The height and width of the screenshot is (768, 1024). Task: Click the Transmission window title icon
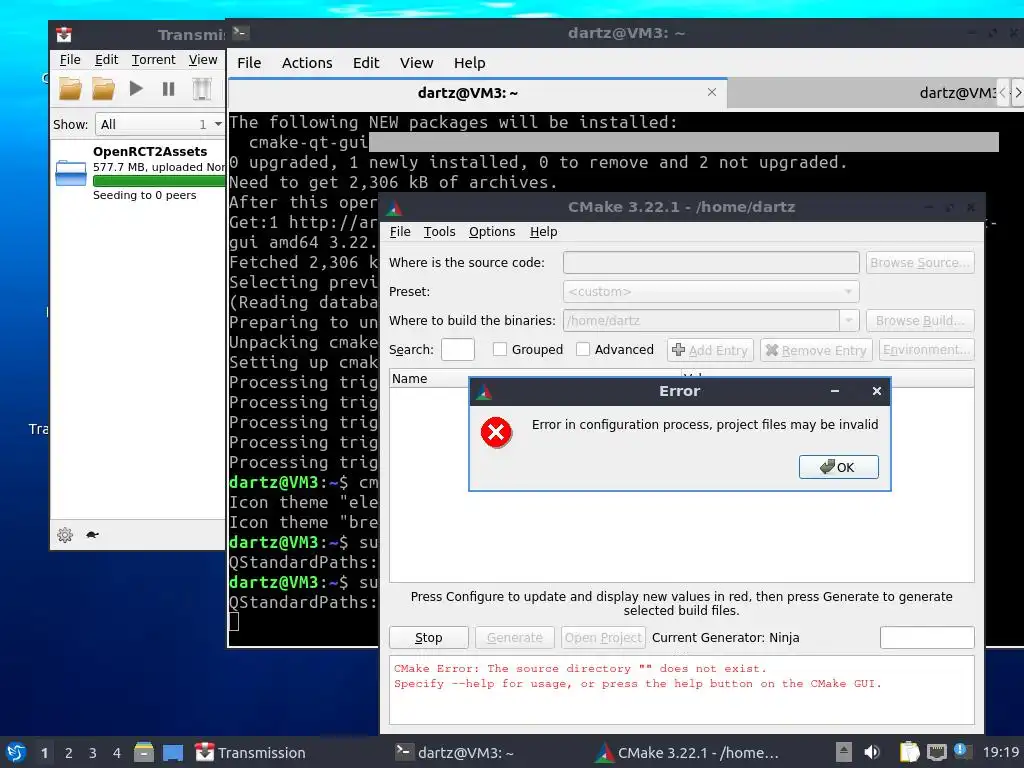[64, 35]
